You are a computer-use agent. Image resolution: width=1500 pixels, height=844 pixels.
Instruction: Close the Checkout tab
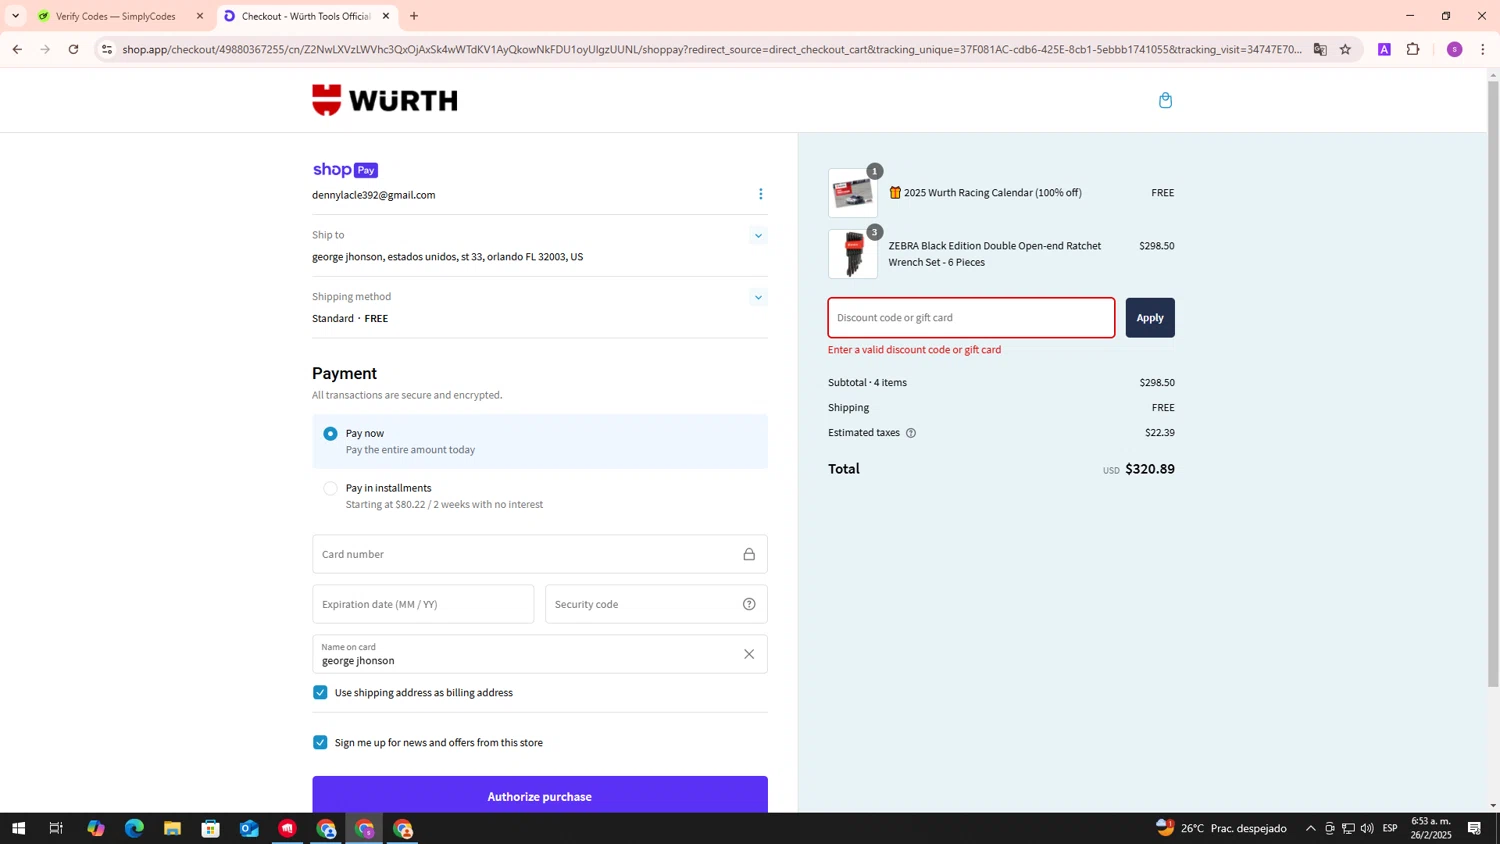(x=386, y=16)
